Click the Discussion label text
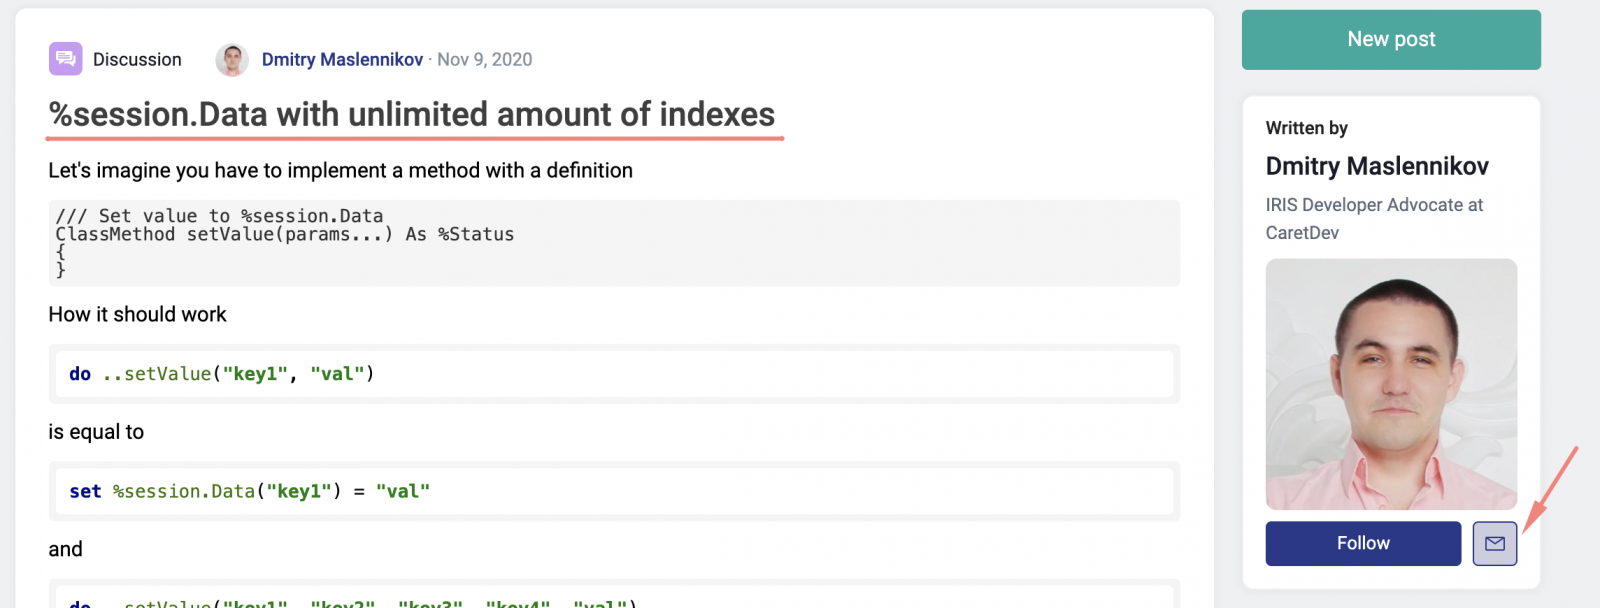The image size is (1600, 608). 137,60
